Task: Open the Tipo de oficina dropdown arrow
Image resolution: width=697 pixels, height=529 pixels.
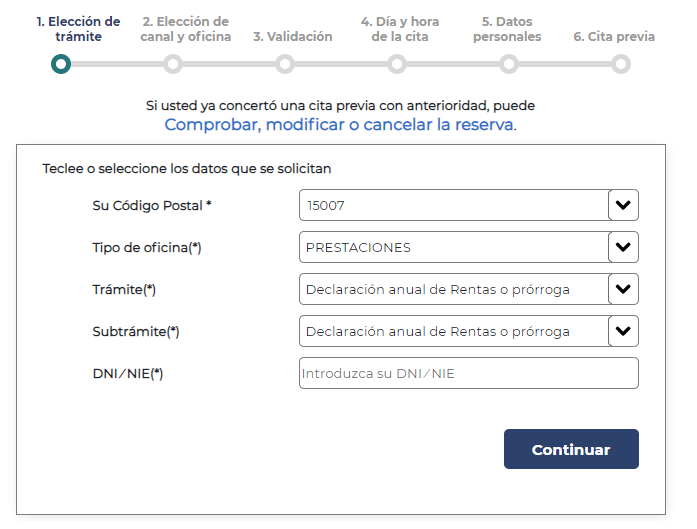Action: coord(623,247)
